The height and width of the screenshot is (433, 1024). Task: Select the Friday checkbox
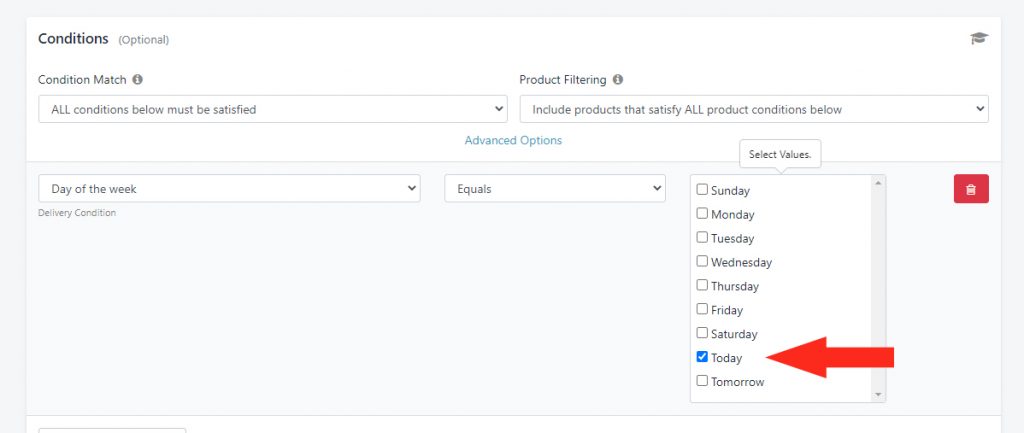pyautogui.click(x=702, y=309)
